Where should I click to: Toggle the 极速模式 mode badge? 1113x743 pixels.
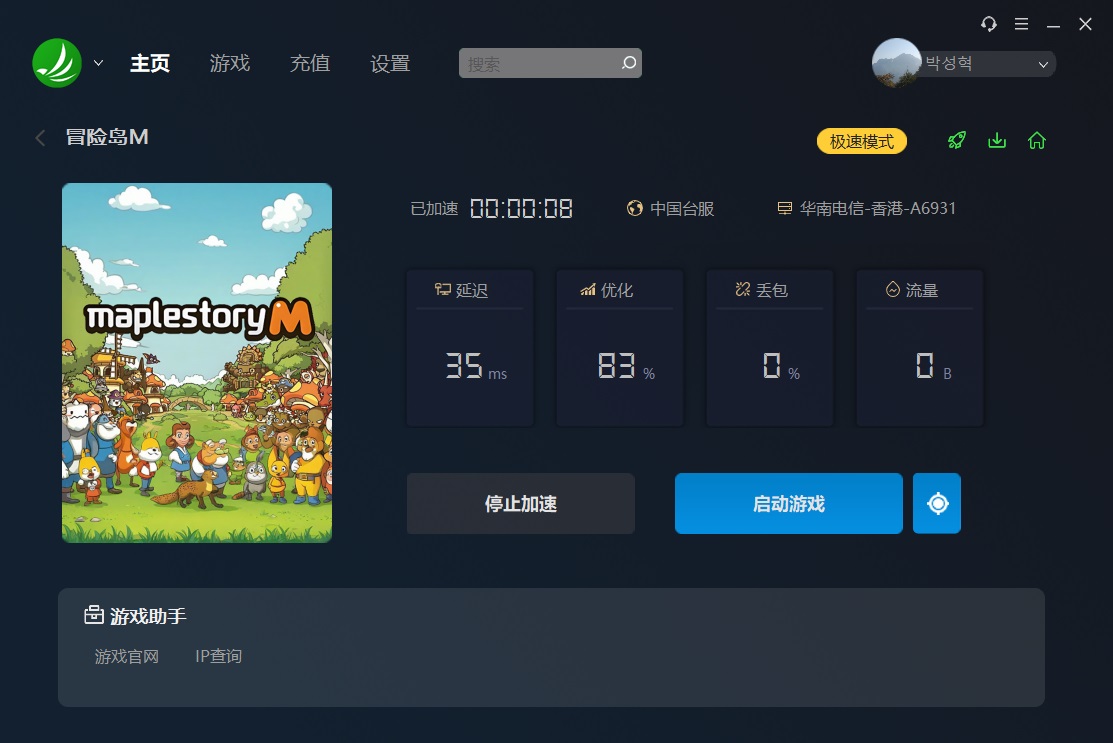[862, 141]
